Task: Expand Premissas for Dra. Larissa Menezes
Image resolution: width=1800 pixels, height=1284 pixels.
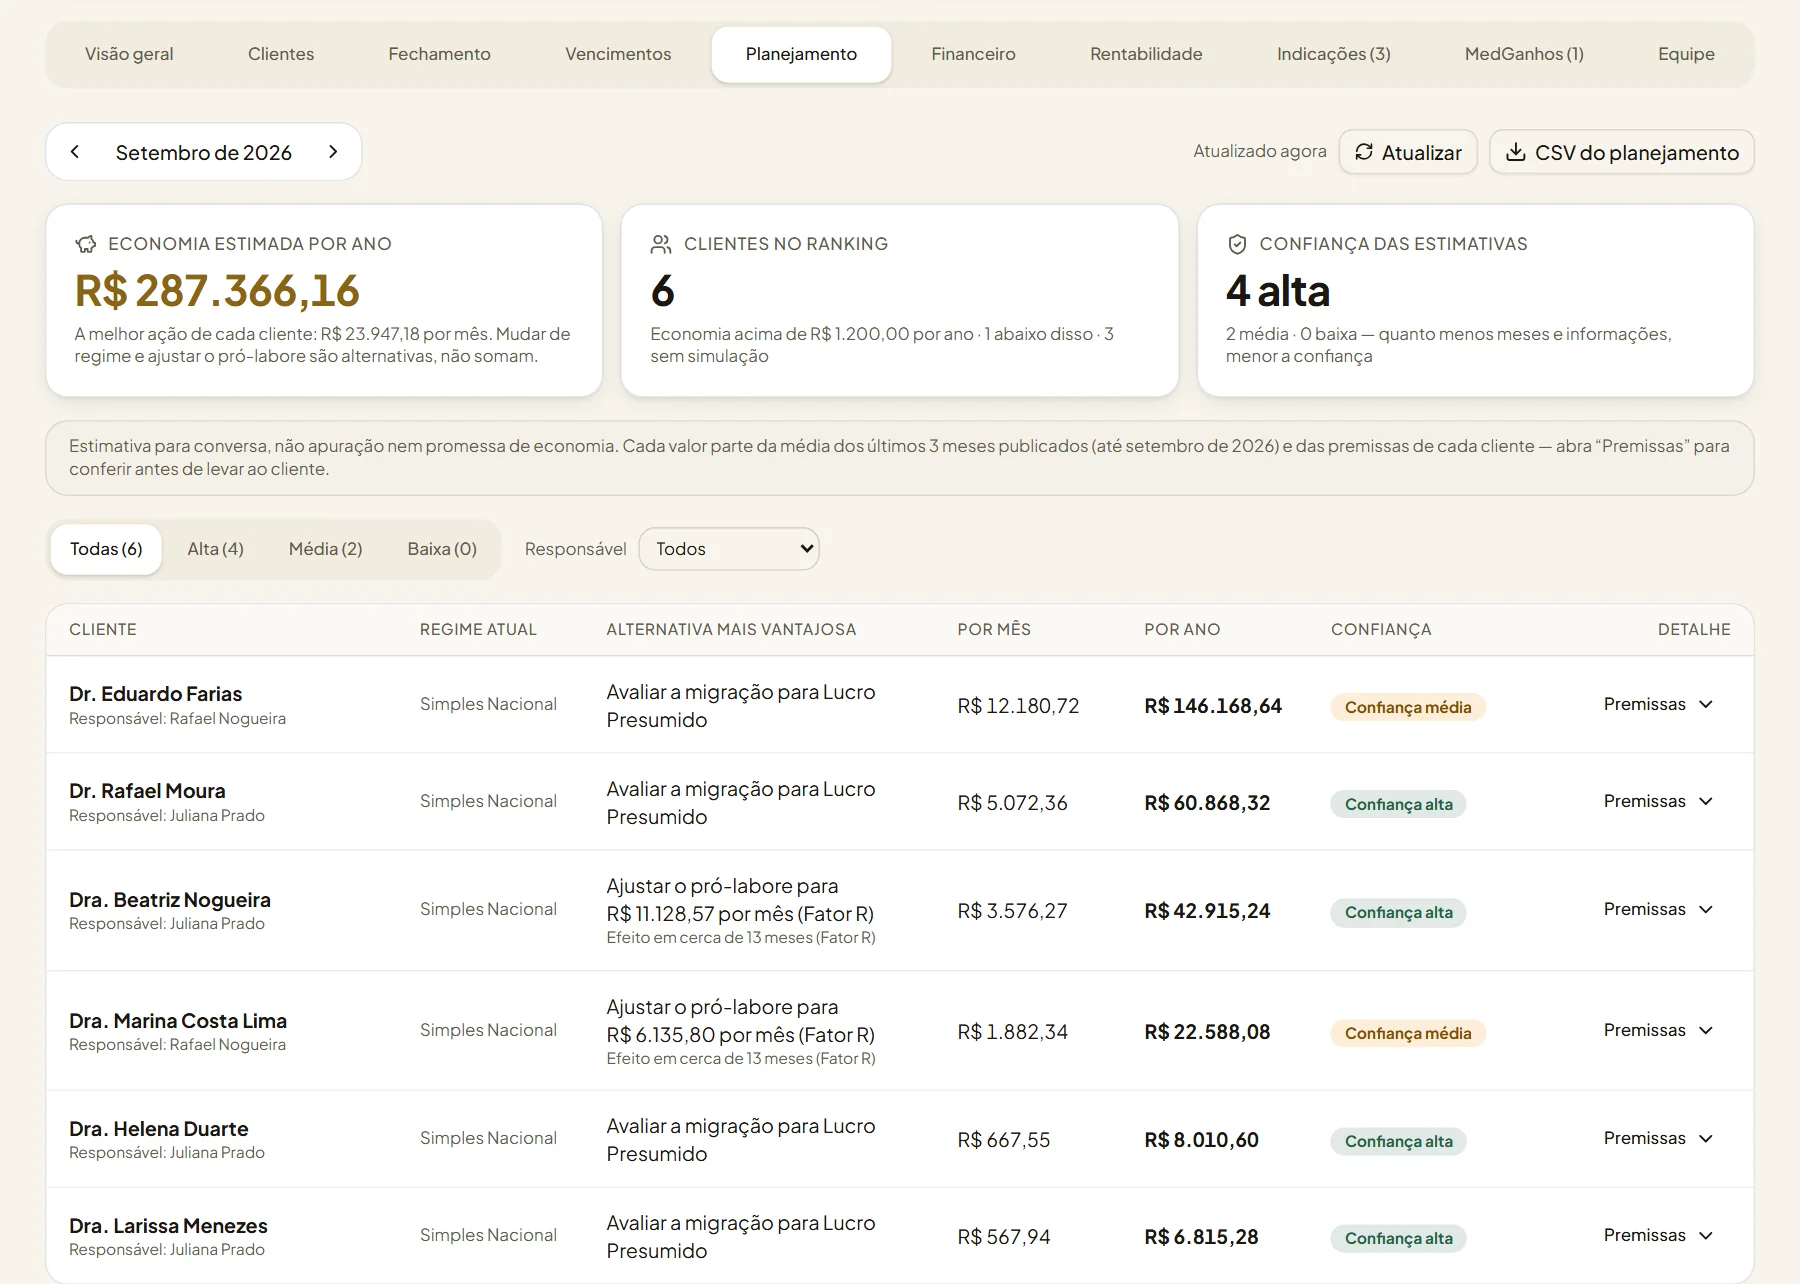Action: 1659,1235
